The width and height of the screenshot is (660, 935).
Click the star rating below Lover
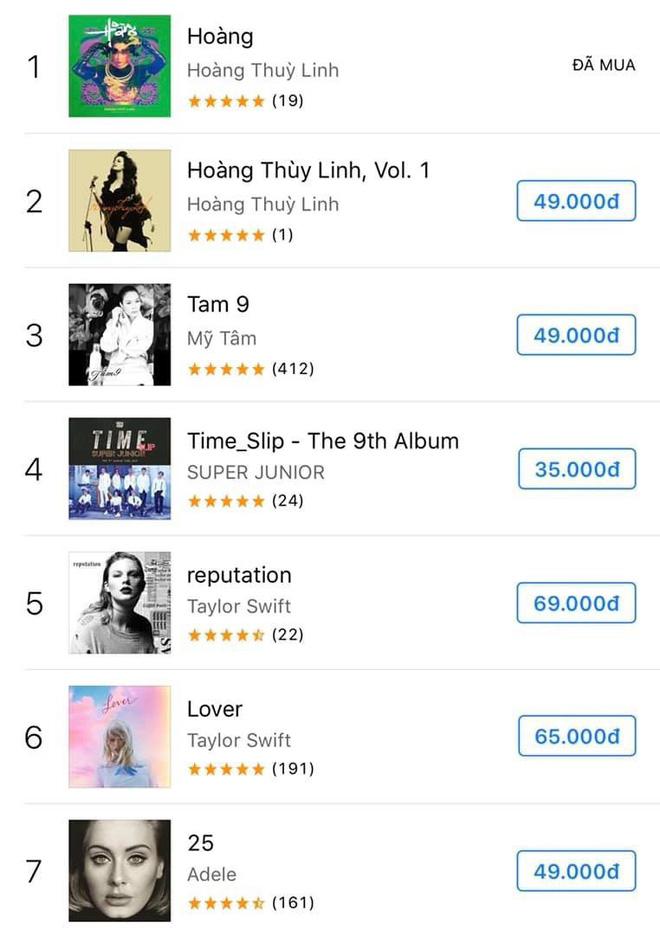tap(229, 769)
